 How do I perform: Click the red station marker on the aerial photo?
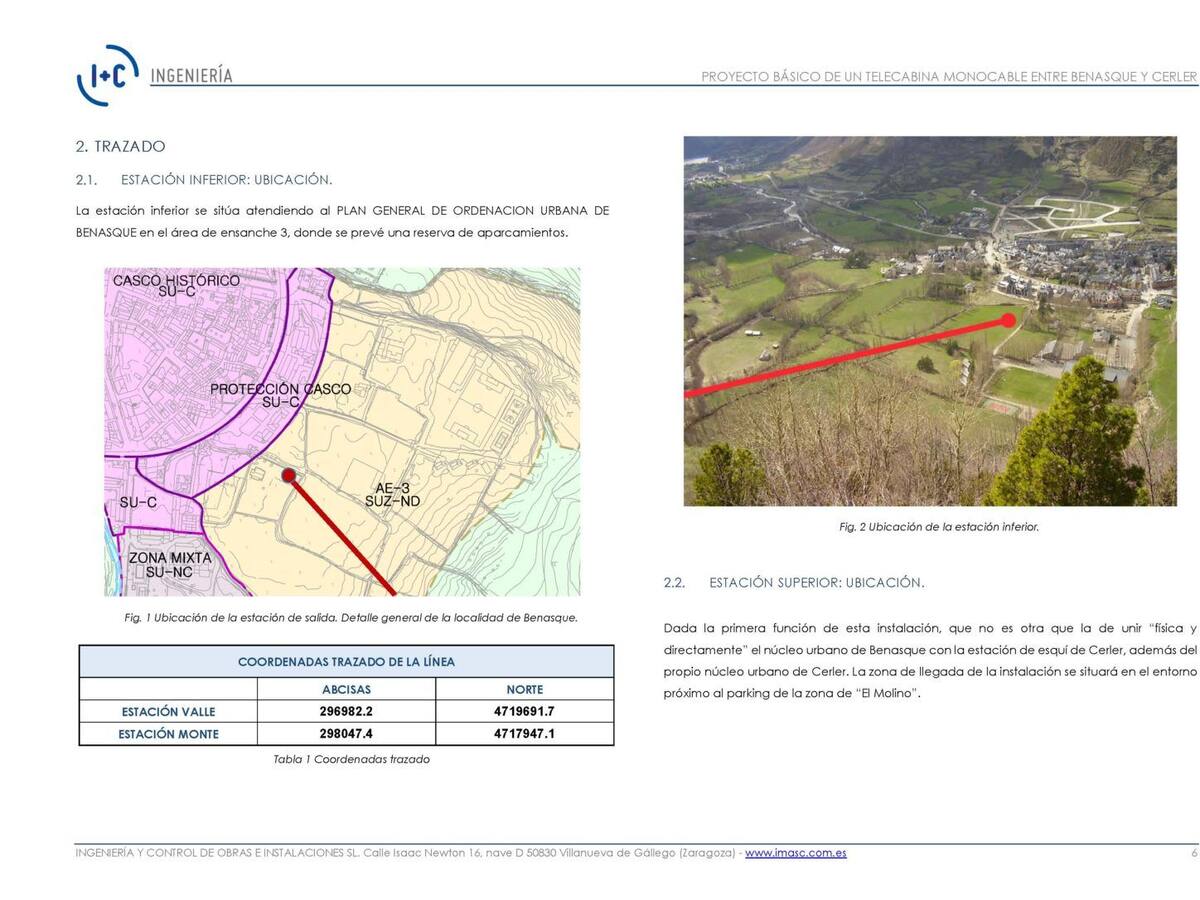pos(1008,320)
